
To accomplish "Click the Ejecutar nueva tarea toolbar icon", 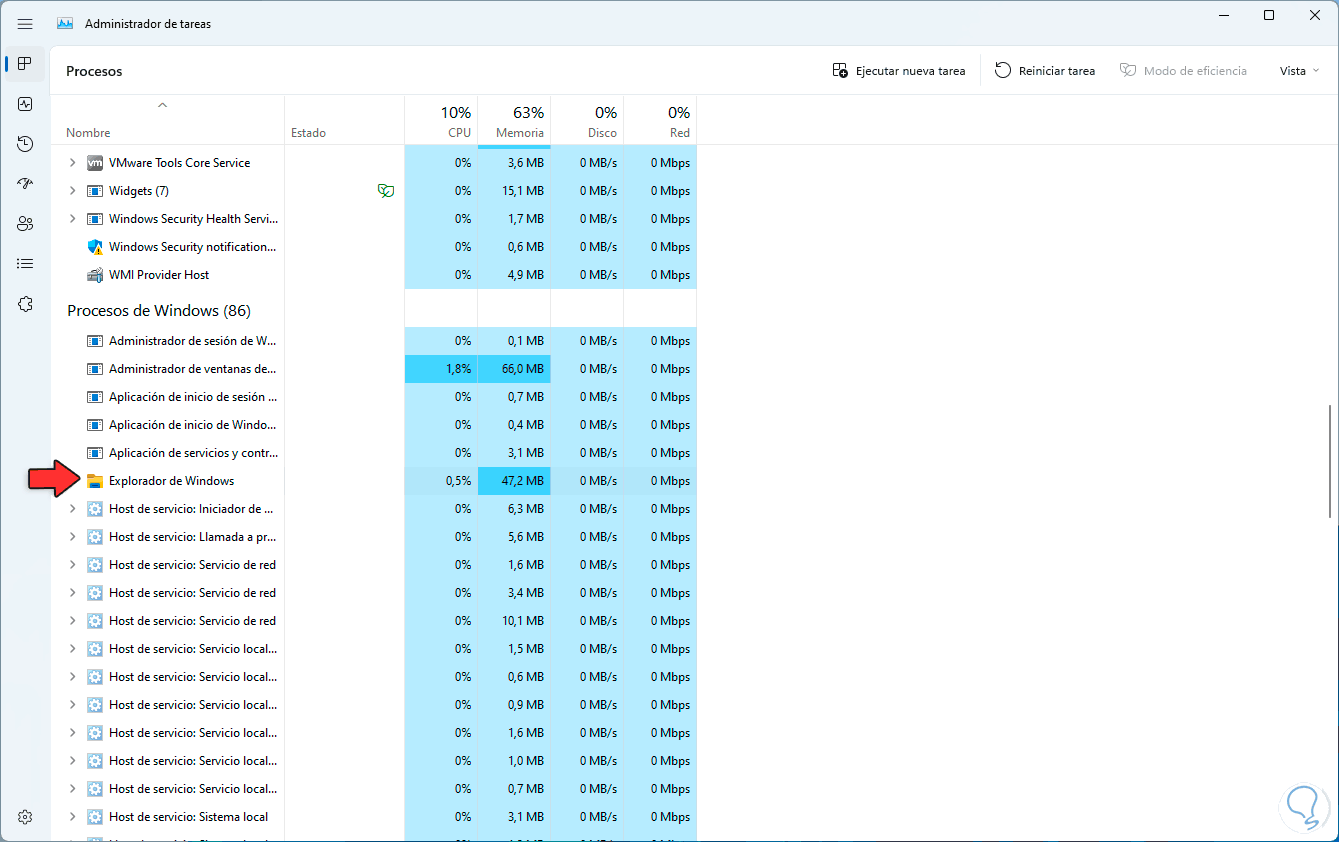I will point(840,71).
